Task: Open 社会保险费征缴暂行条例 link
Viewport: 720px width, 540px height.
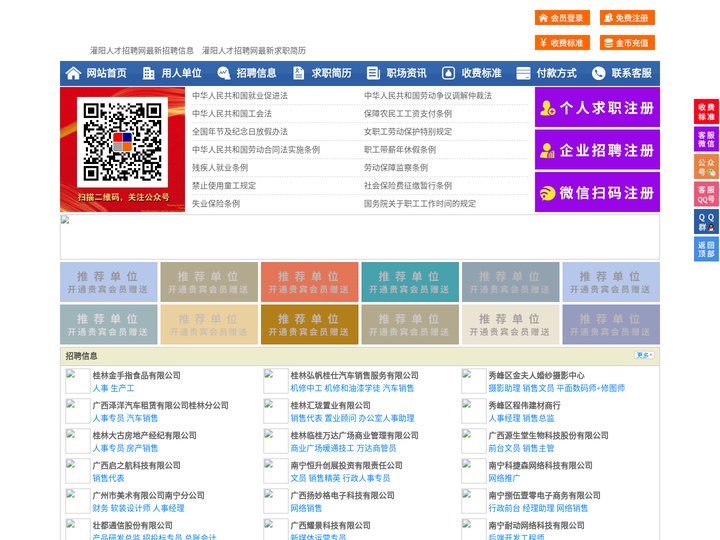Action: click(x=408, y=186)
